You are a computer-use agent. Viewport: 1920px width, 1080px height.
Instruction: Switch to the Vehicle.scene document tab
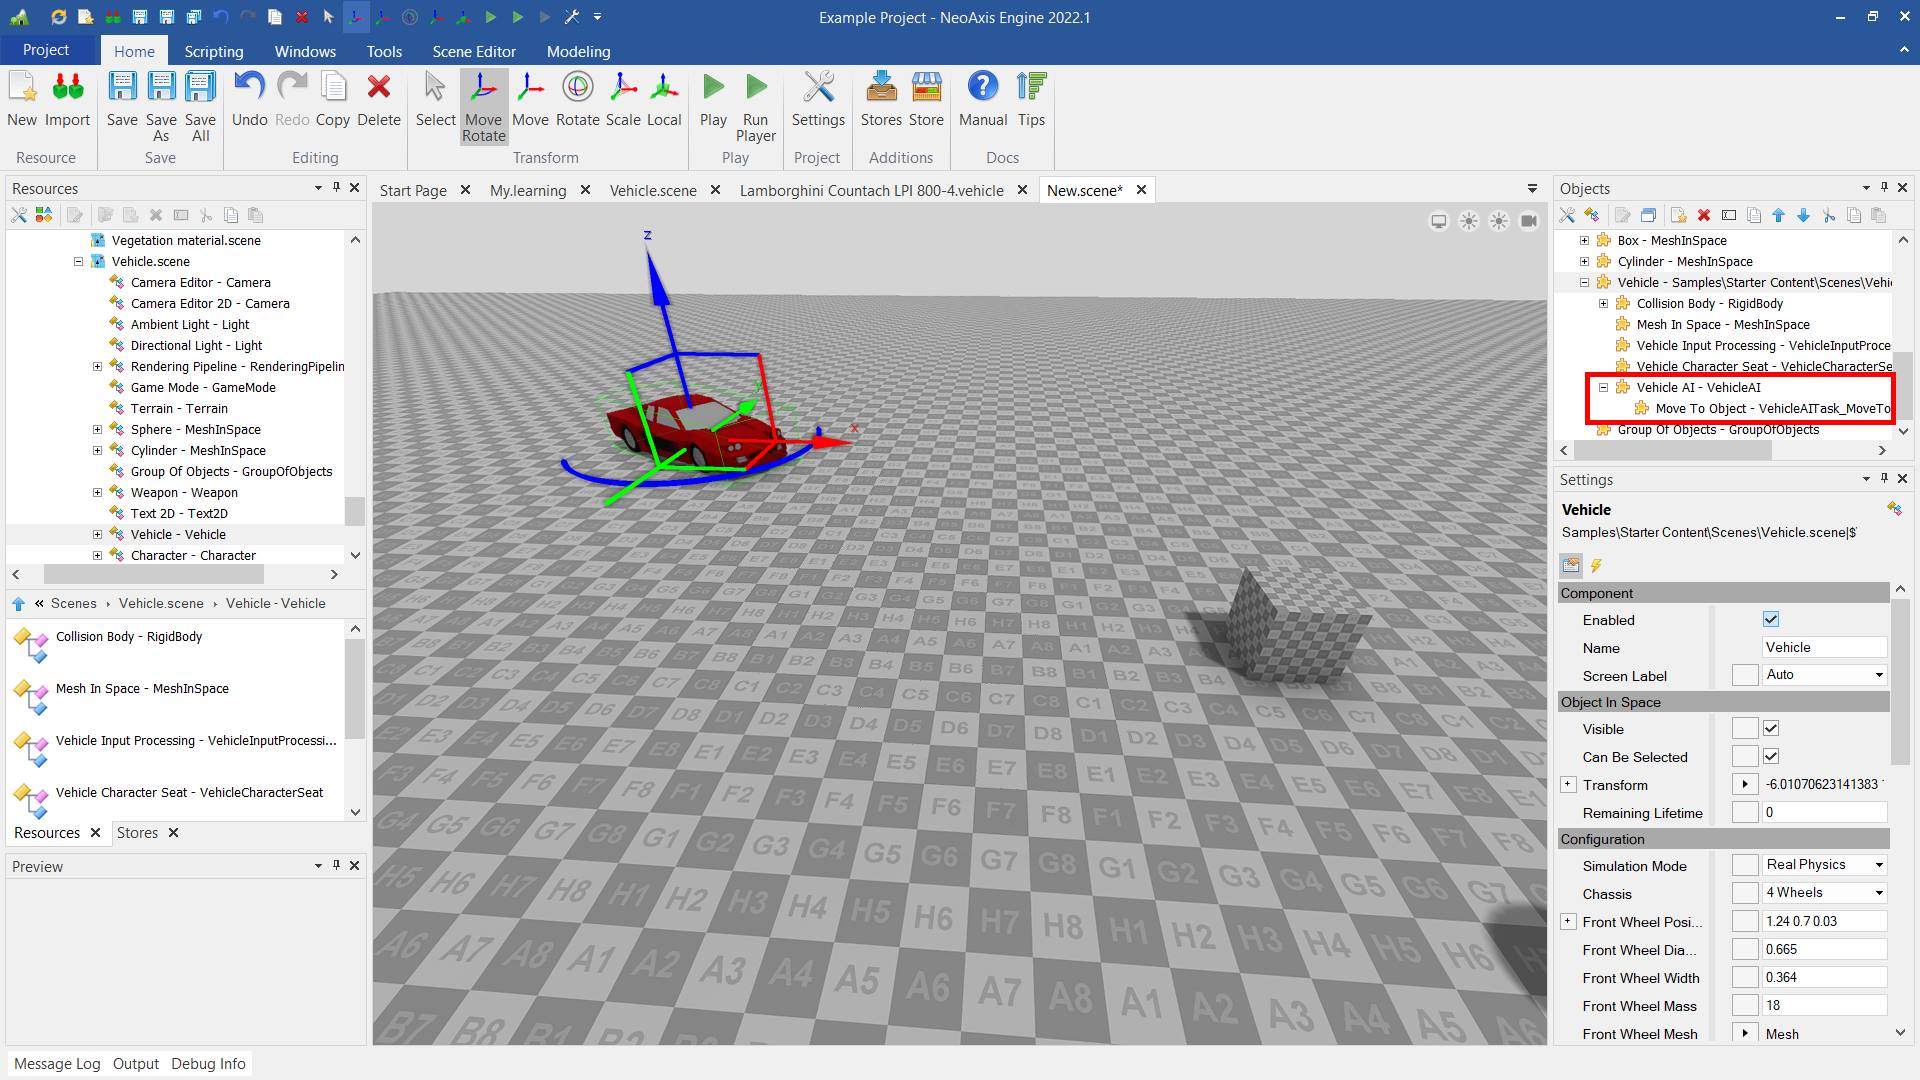(653, 190)
